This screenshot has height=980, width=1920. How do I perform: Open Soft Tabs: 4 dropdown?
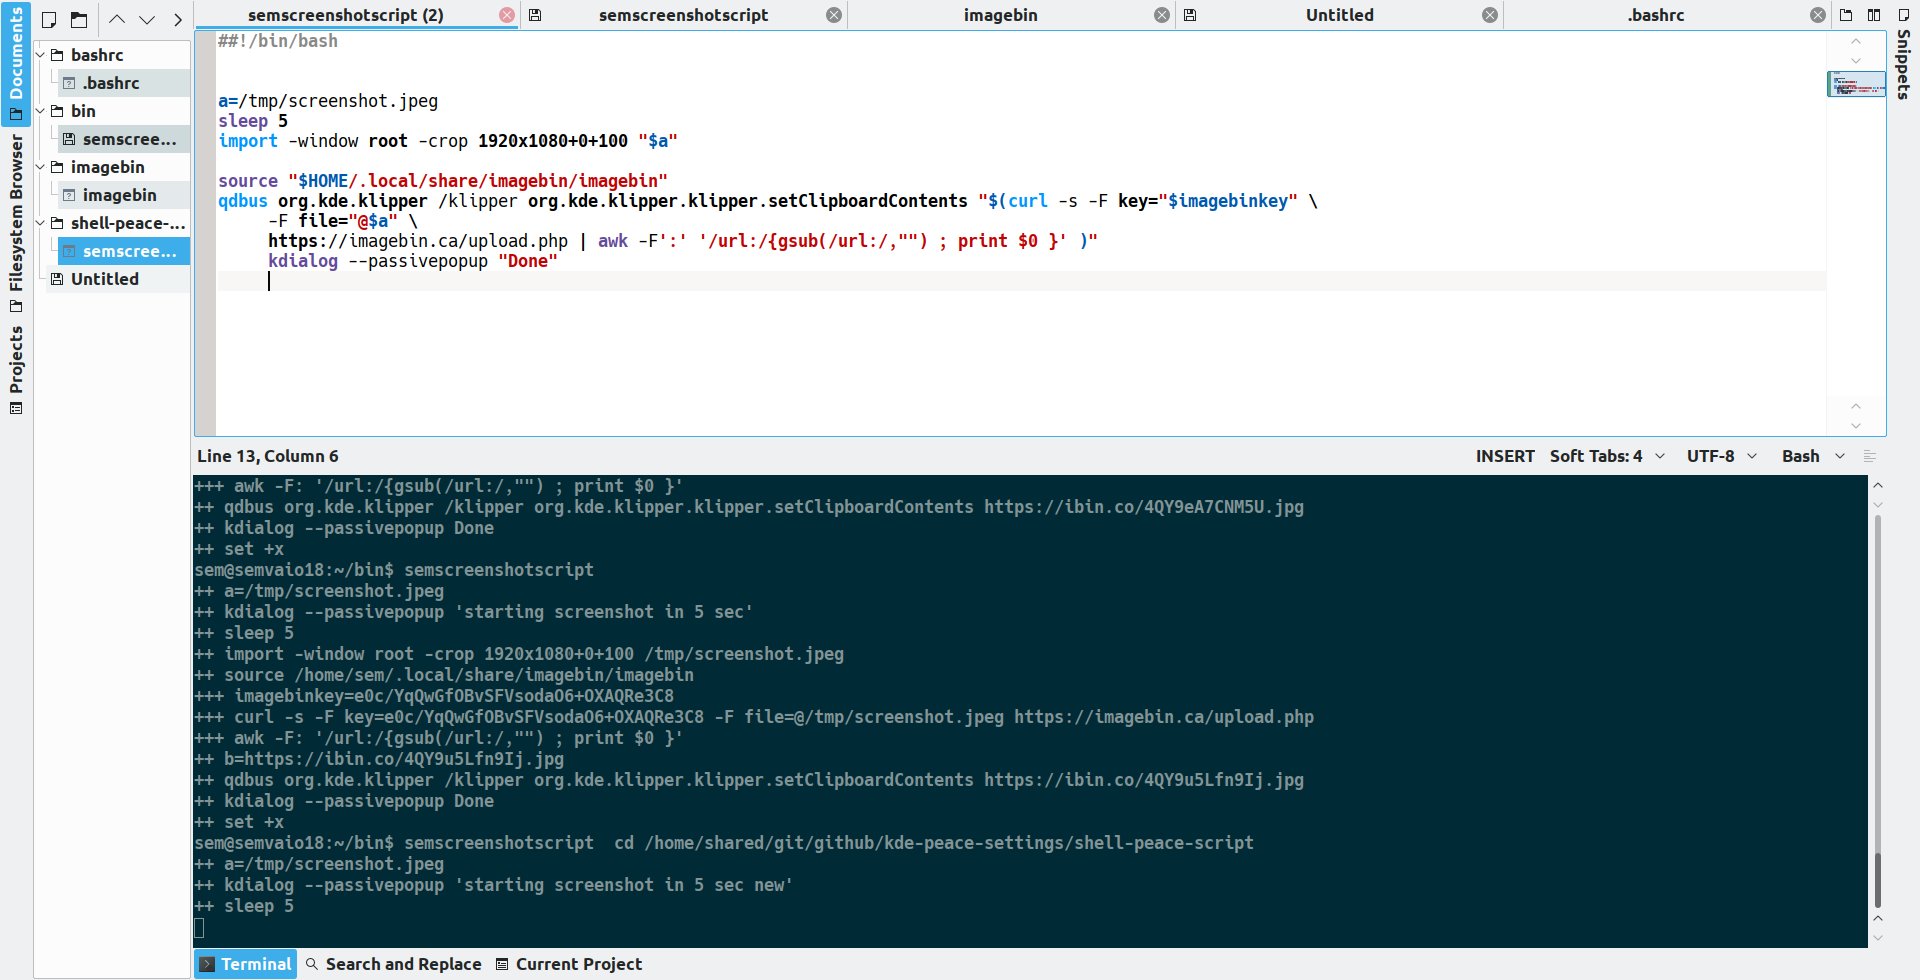point(1607,456)
